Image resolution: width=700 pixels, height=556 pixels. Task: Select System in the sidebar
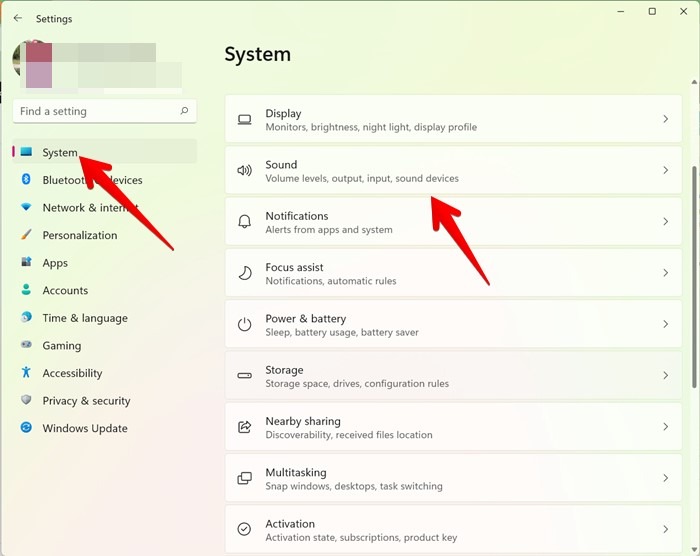coord(104,152)
